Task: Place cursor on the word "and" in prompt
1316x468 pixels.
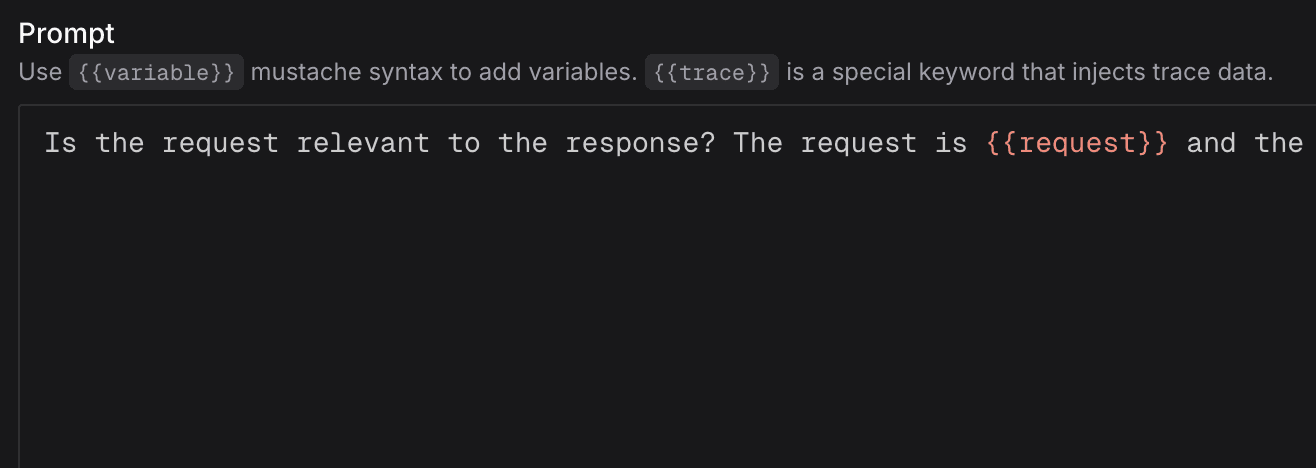Action: [1211, 143]
